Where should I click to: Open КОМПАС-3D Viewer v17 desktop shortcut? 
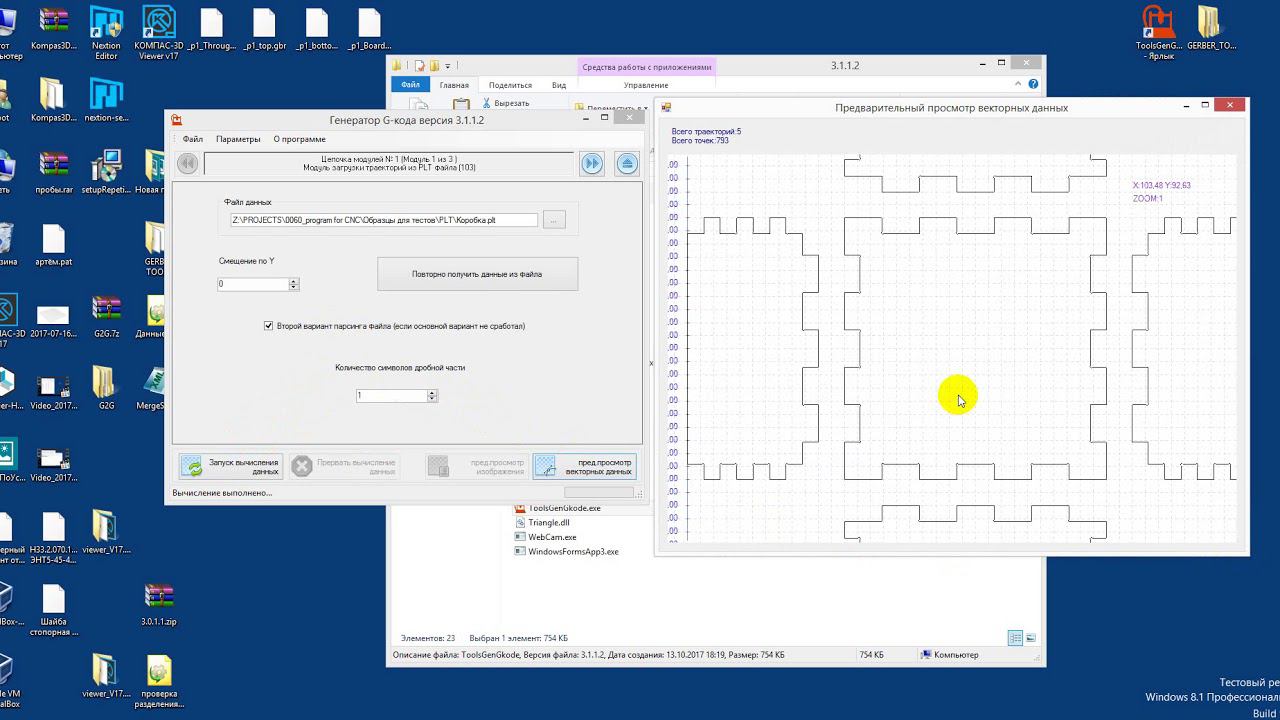pyautogui.click(x=158, y=33)
